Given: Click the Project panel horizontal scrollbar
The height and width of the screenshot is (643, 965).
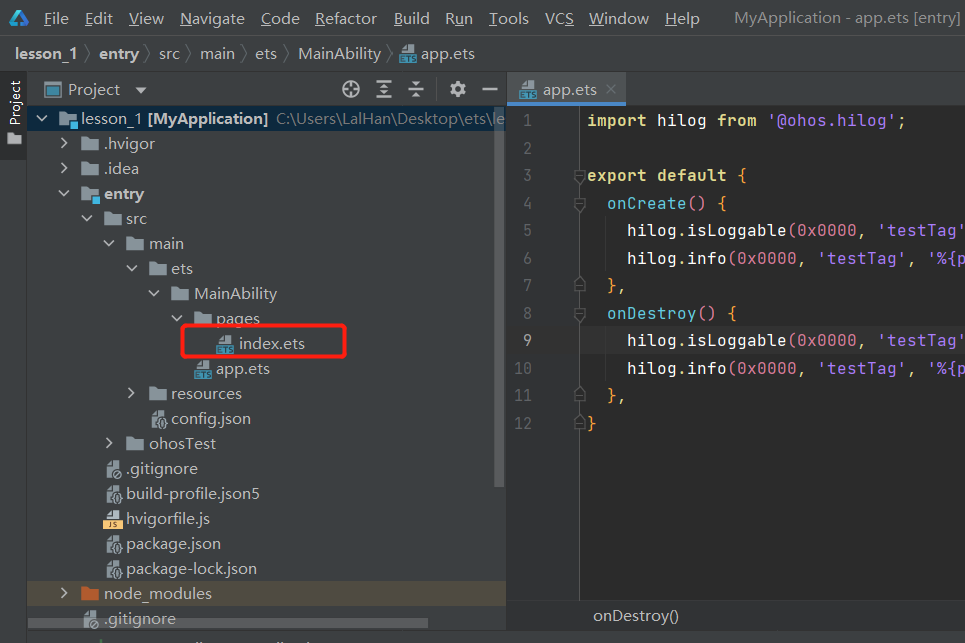Looking at the screenshot, I should [x=228, y=623].
